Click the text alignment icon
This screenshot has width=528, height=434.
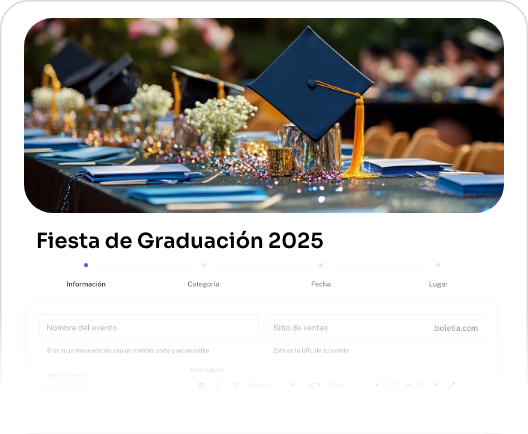(422, 385)
